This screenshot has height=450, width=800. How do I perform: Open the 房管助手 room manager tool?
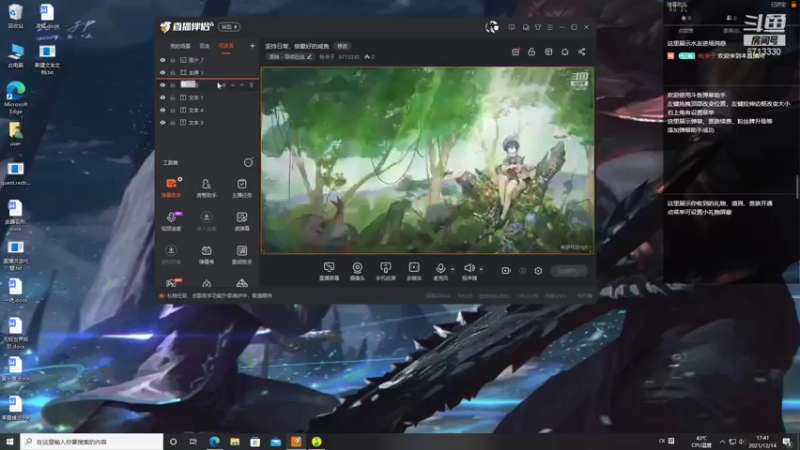pyautogui.click(x=206, y=187)
